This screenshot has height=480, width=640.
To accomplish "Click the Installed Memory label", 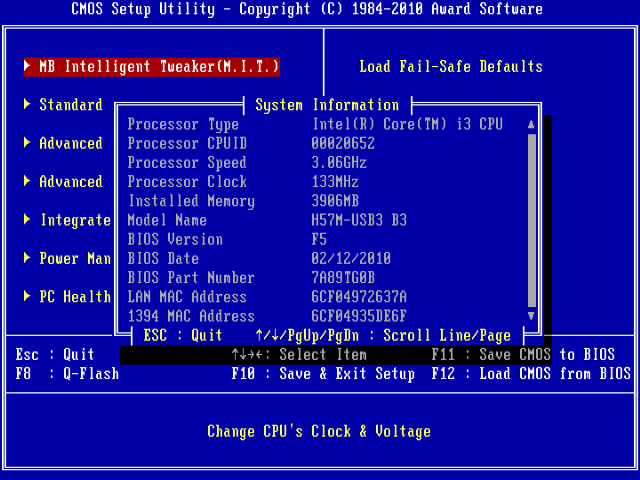I will coord(191,201).
